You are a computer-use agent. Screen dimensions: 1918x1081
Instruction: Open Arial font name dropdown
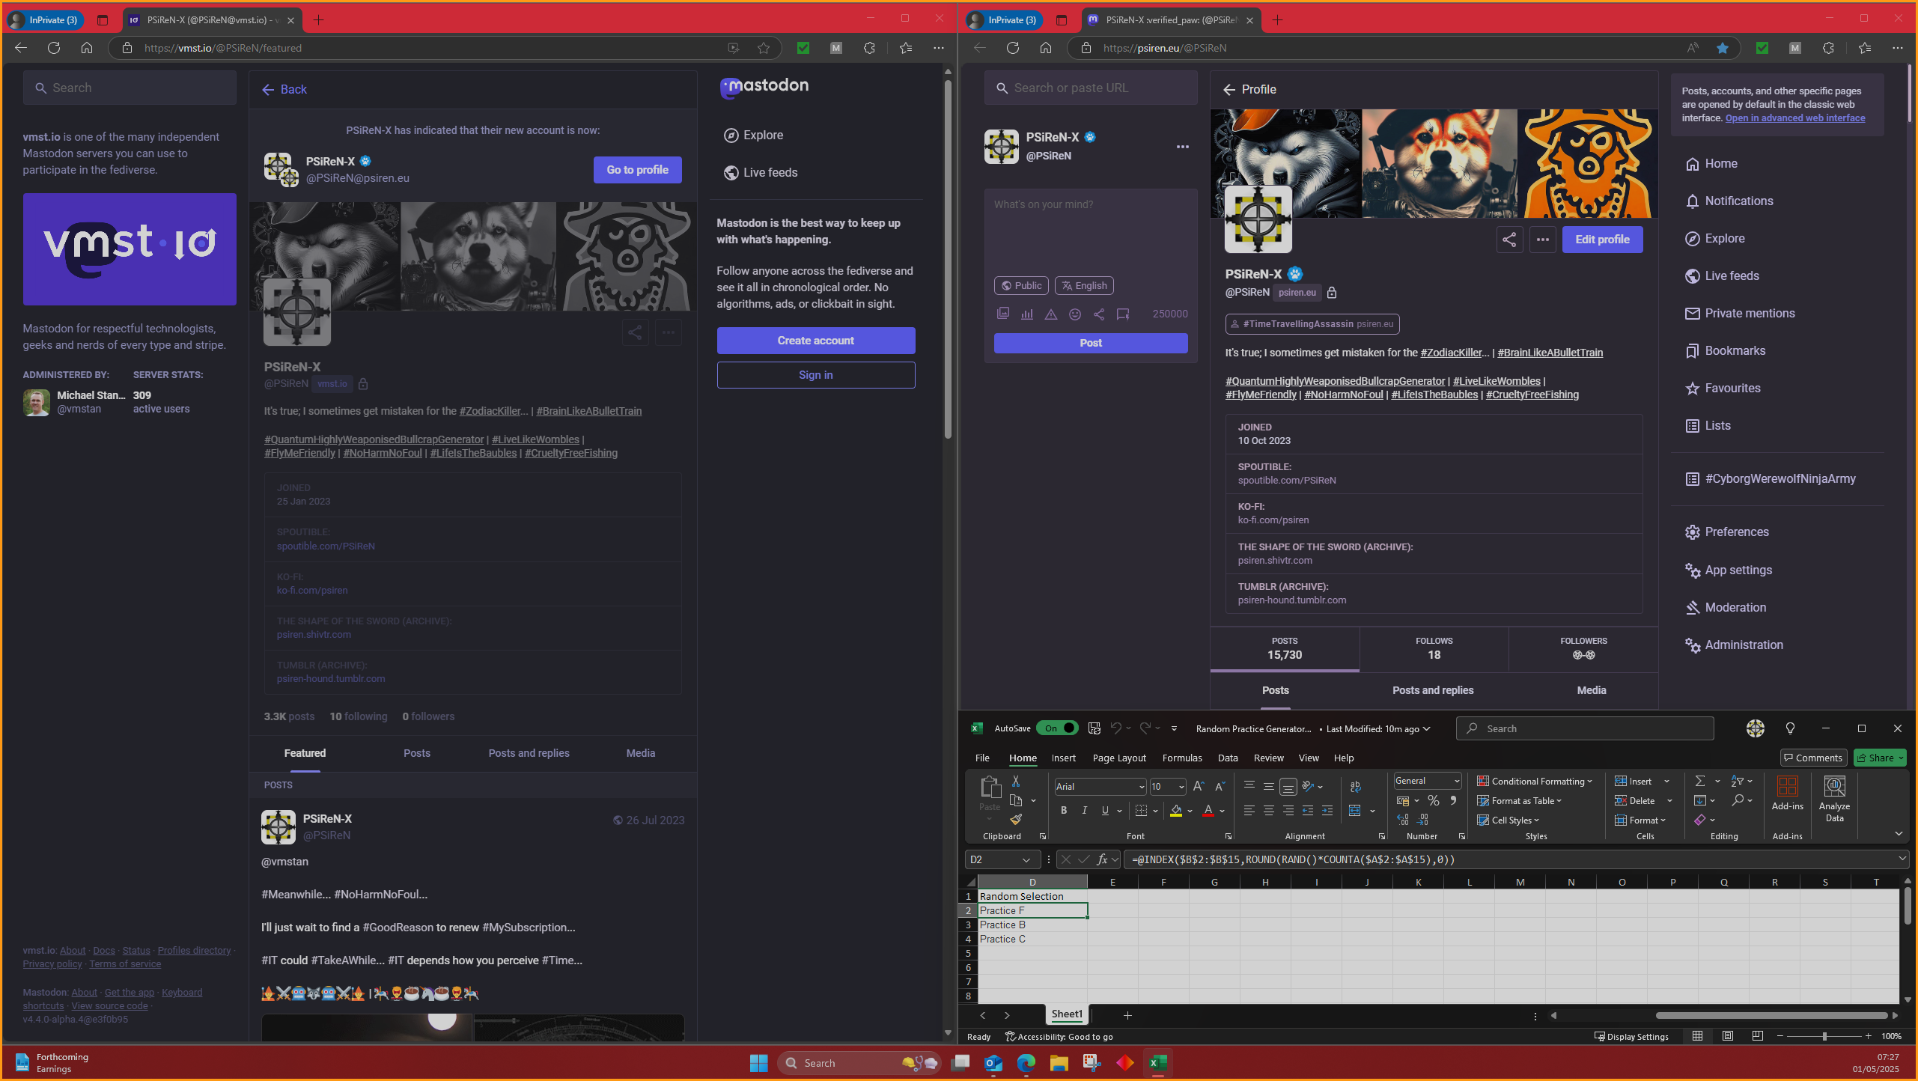(1142, 787)
